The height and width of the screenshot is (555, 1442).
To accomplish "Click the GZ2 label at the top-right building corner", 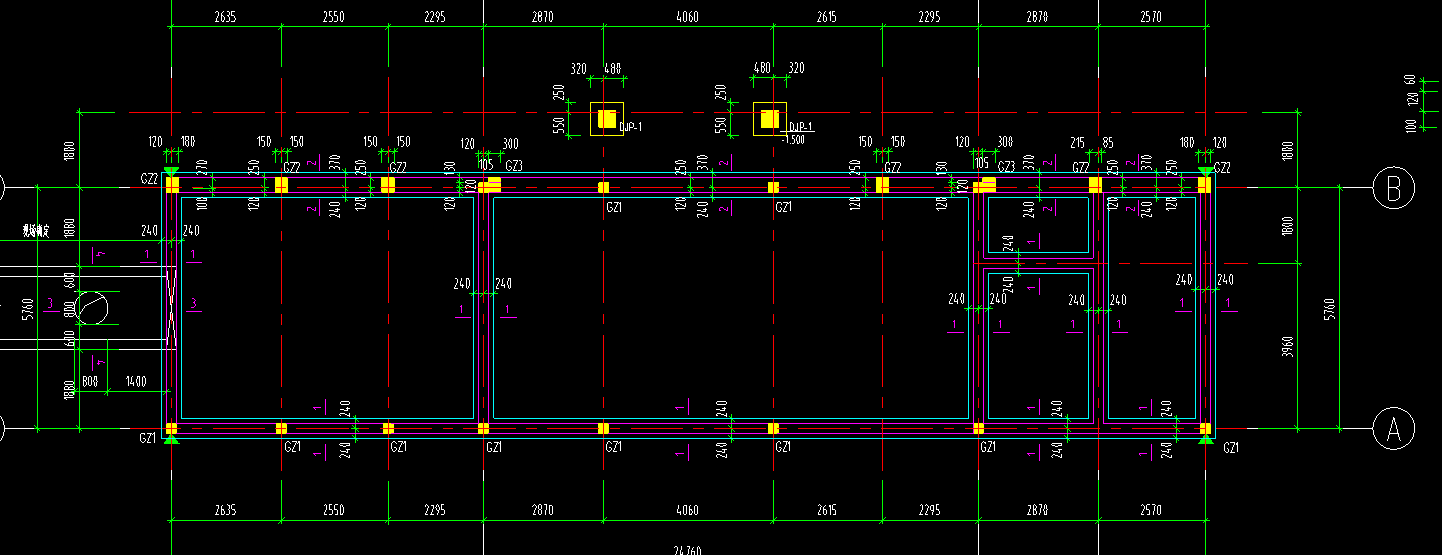I will tap(1222, 168).
